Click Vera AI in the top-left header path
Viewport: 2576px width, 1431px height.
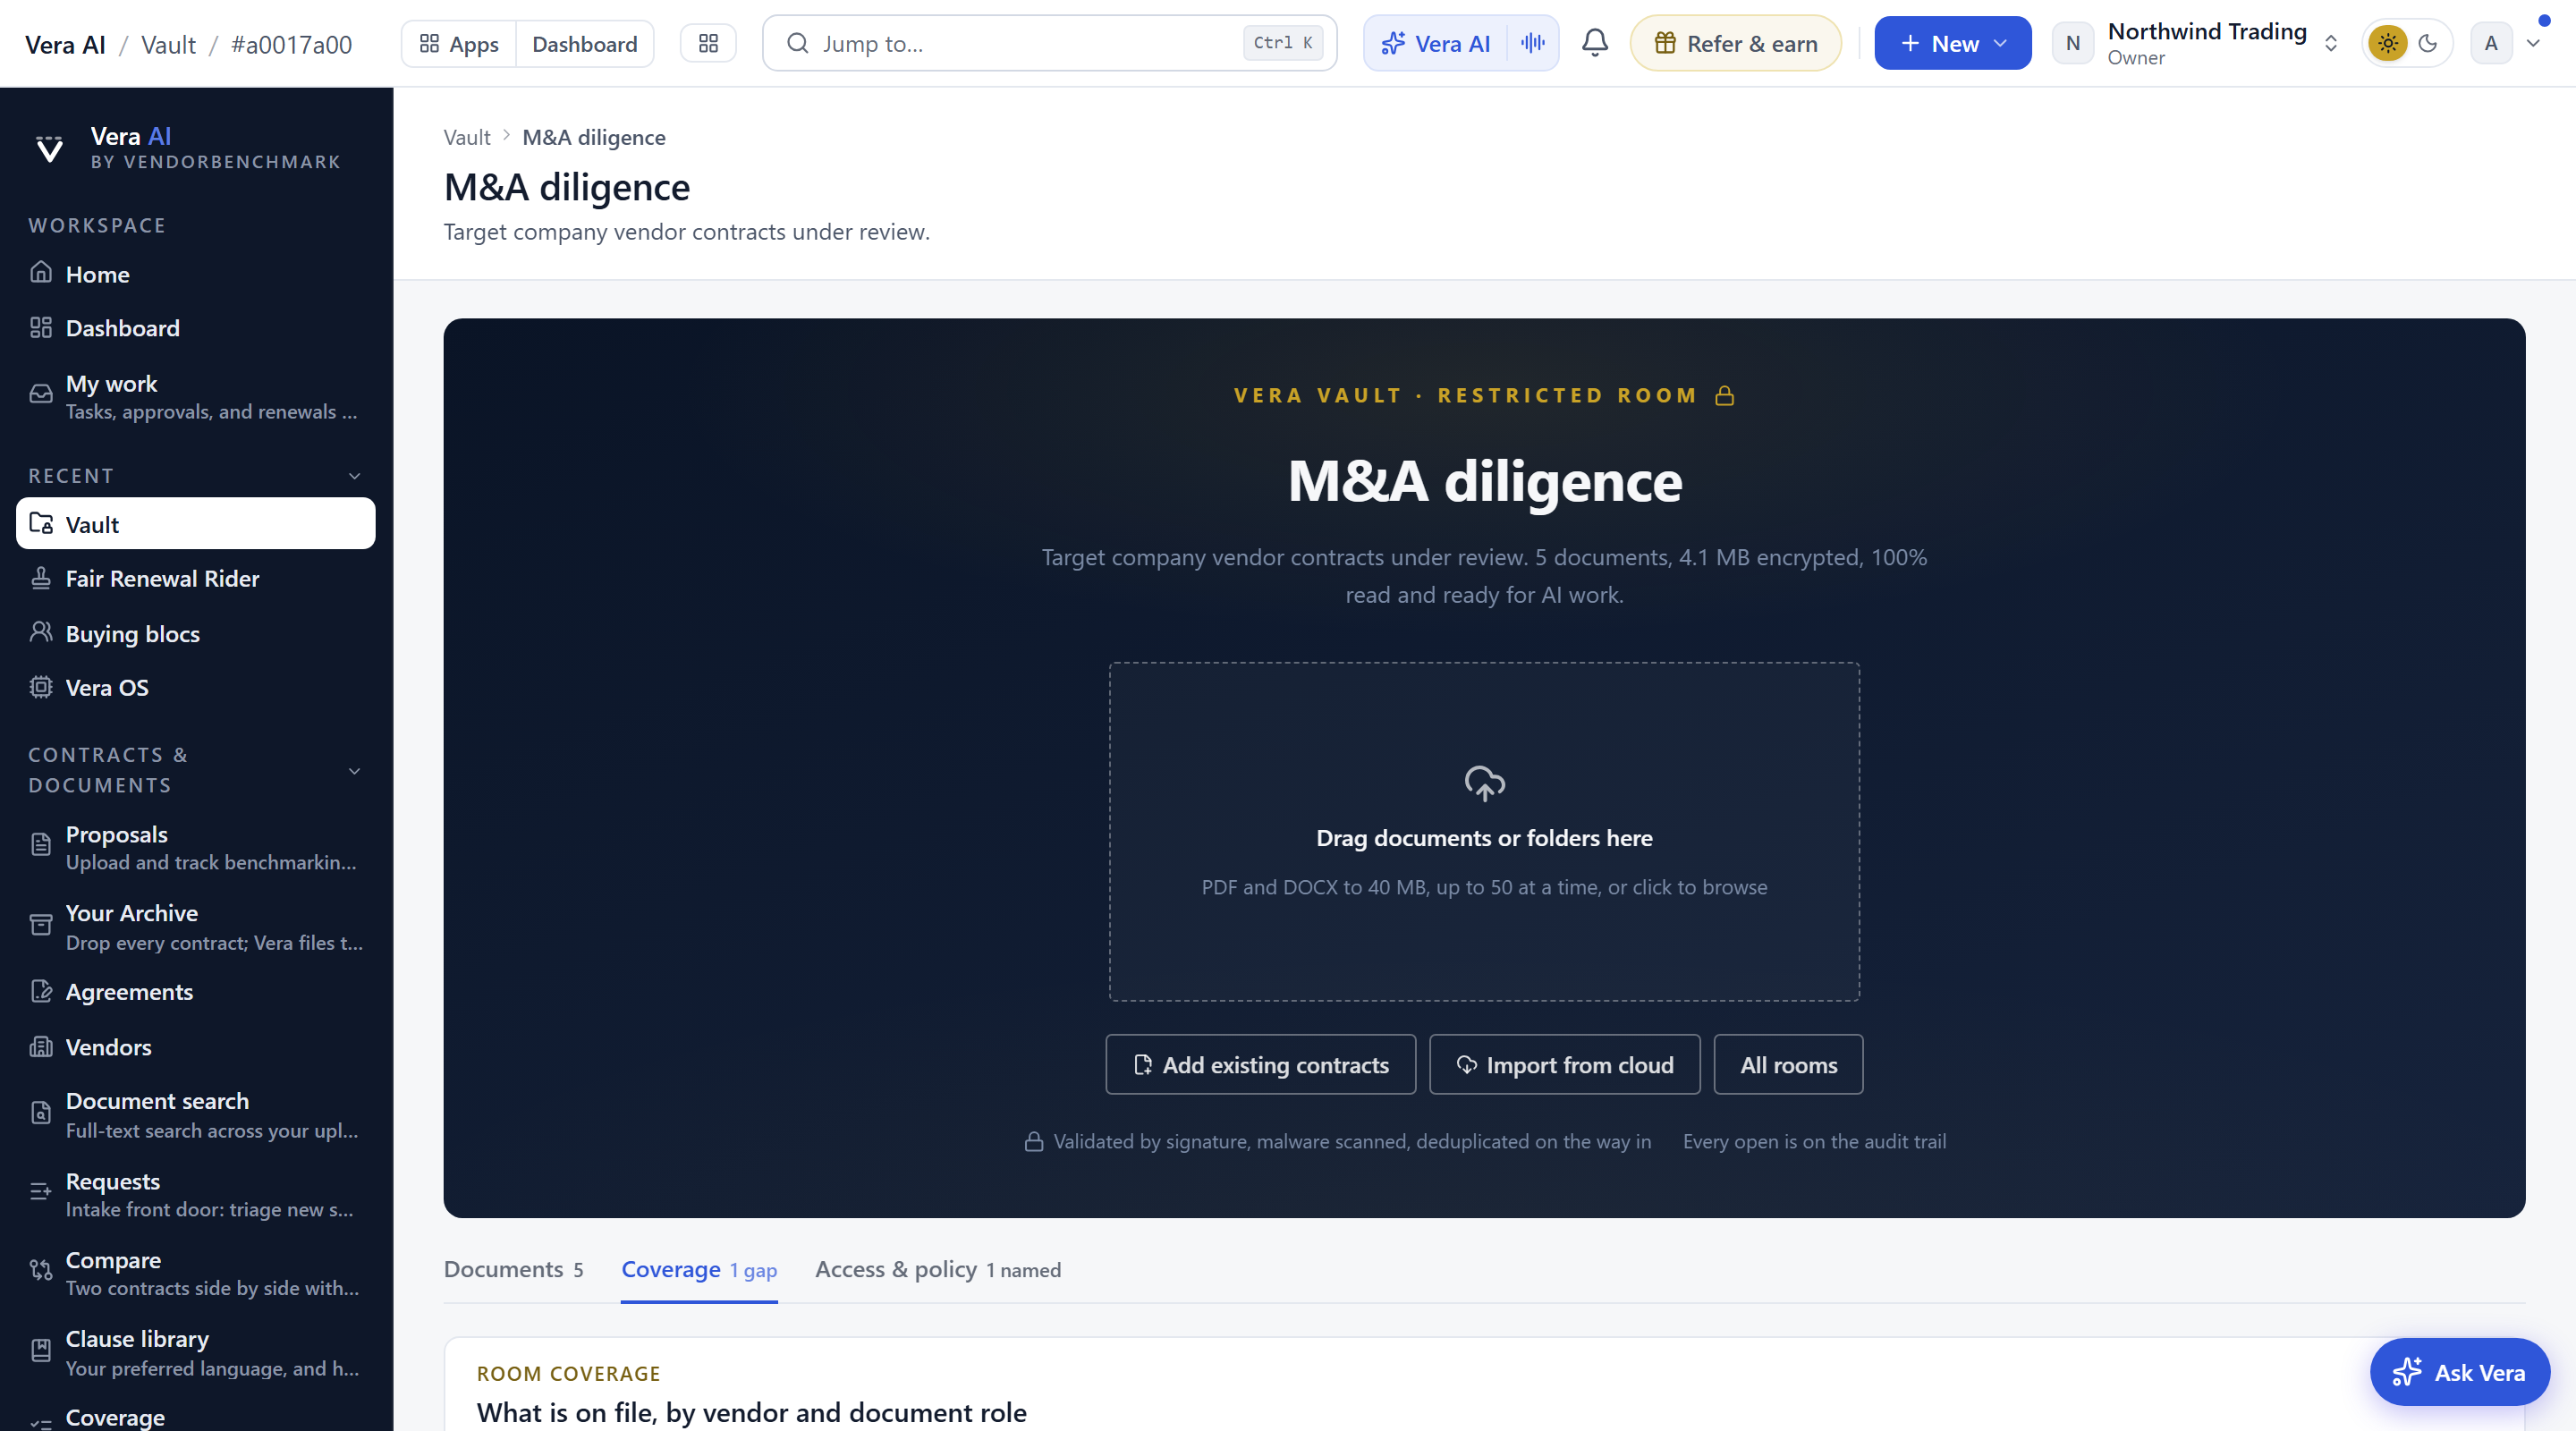pyautogui.click(x=65, y=44)
